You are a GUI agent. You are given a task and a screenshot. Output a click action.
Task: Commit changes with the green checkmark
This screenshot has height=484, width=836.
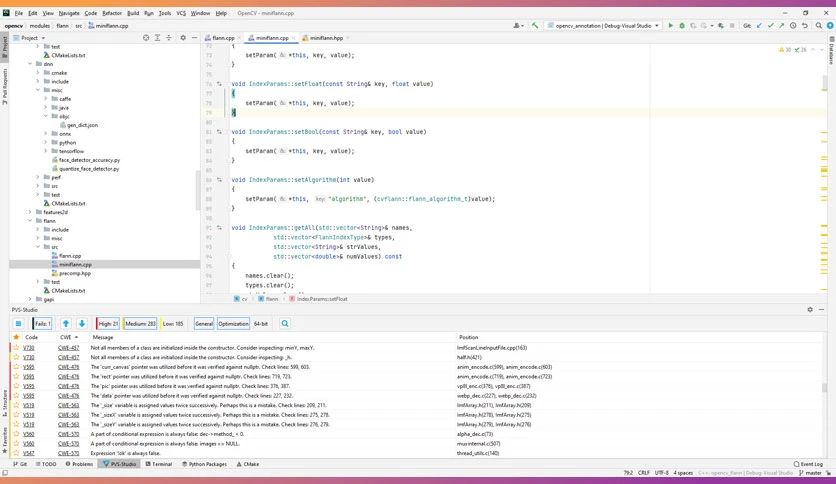(770, 26)
